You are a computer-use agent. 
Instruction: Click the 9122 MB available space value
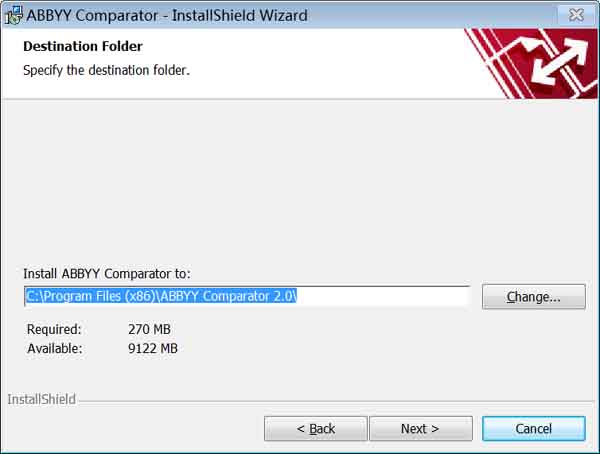(153, 348)
